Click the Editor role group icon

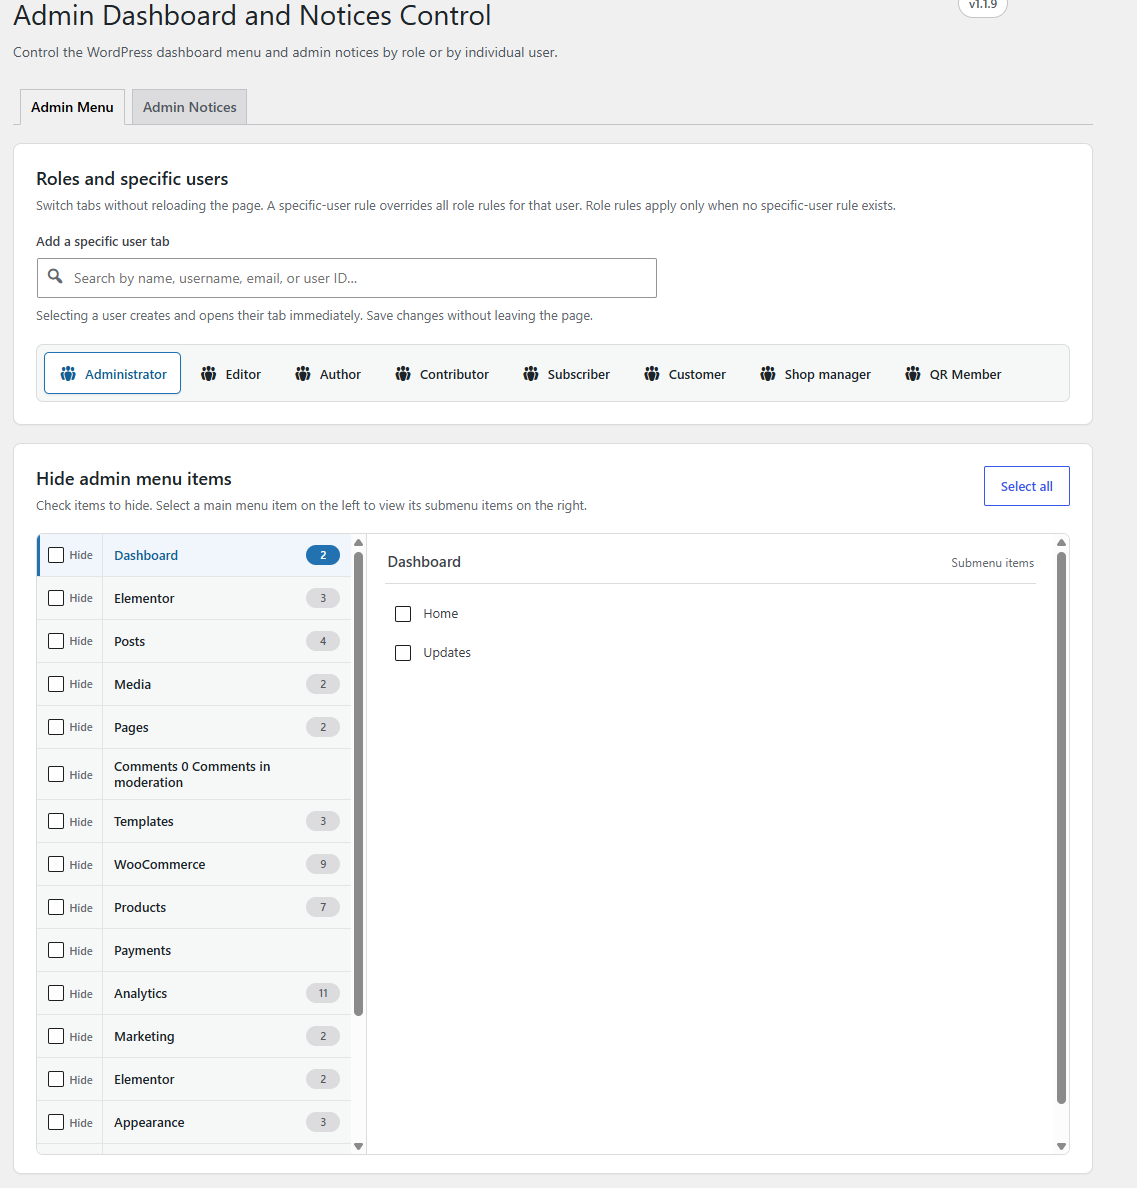click(208, 374)
